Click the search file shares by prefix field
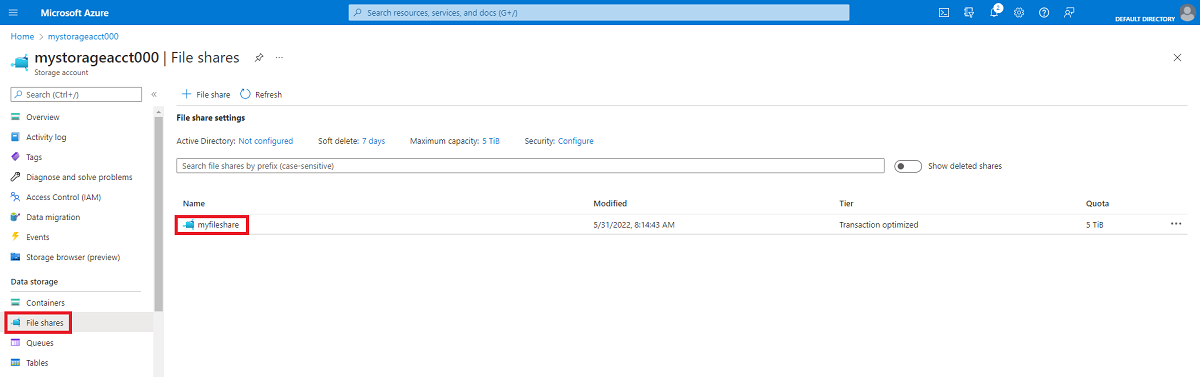Image resolution: width=1200 pixels, height=377 pixels. (530, 166)
